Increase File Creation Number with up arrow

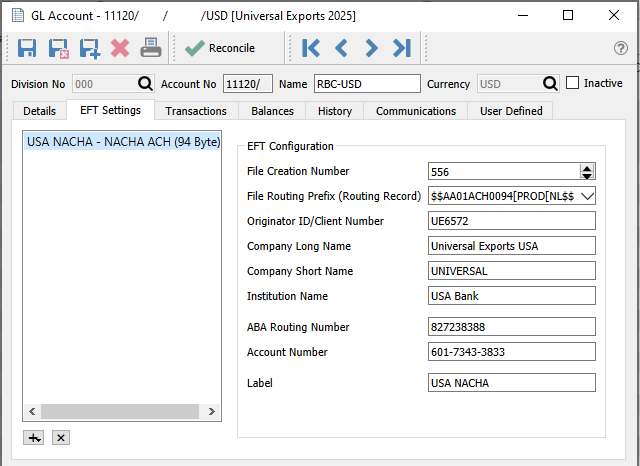coord(587,168)
